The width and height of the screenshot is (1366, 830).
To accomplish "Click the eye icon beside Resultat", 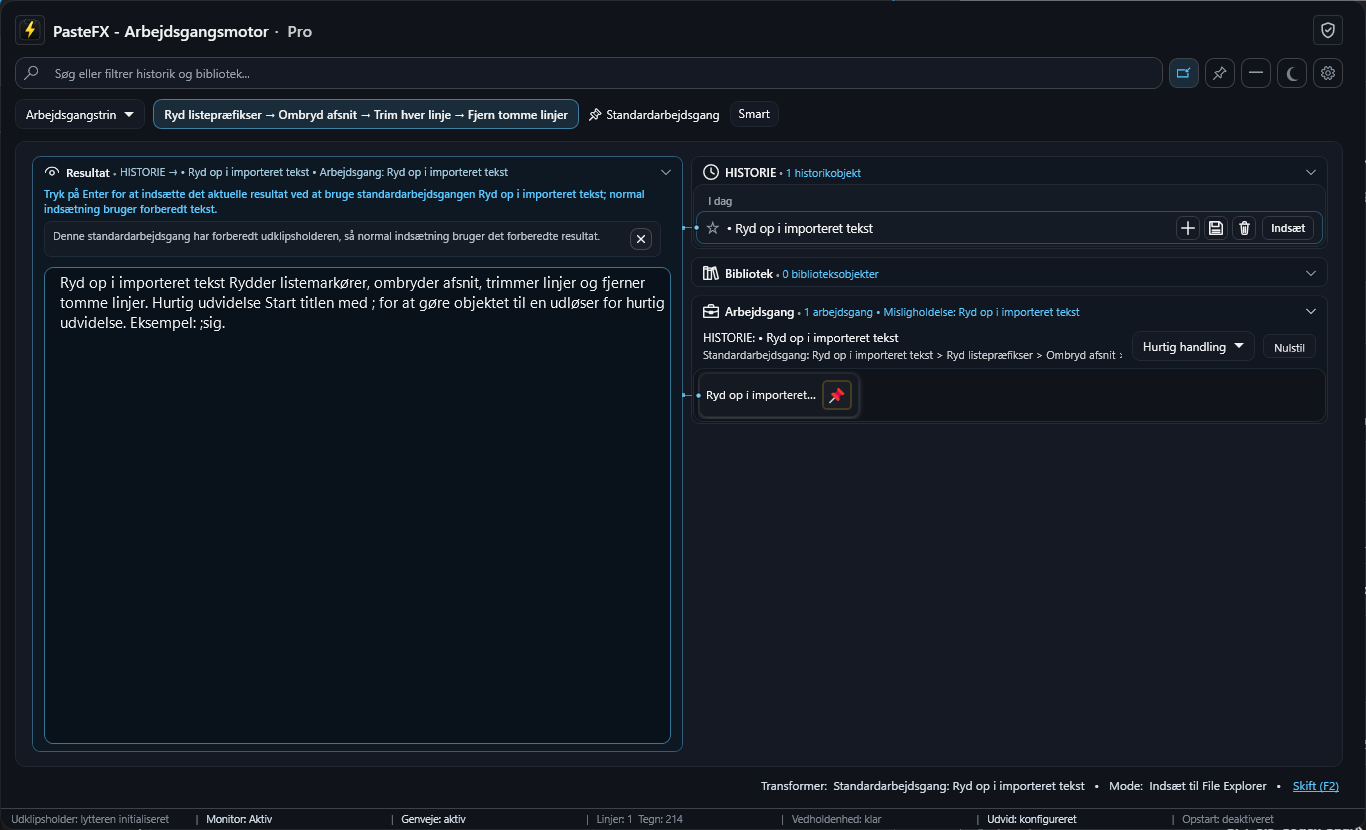I will coord(53,172).
